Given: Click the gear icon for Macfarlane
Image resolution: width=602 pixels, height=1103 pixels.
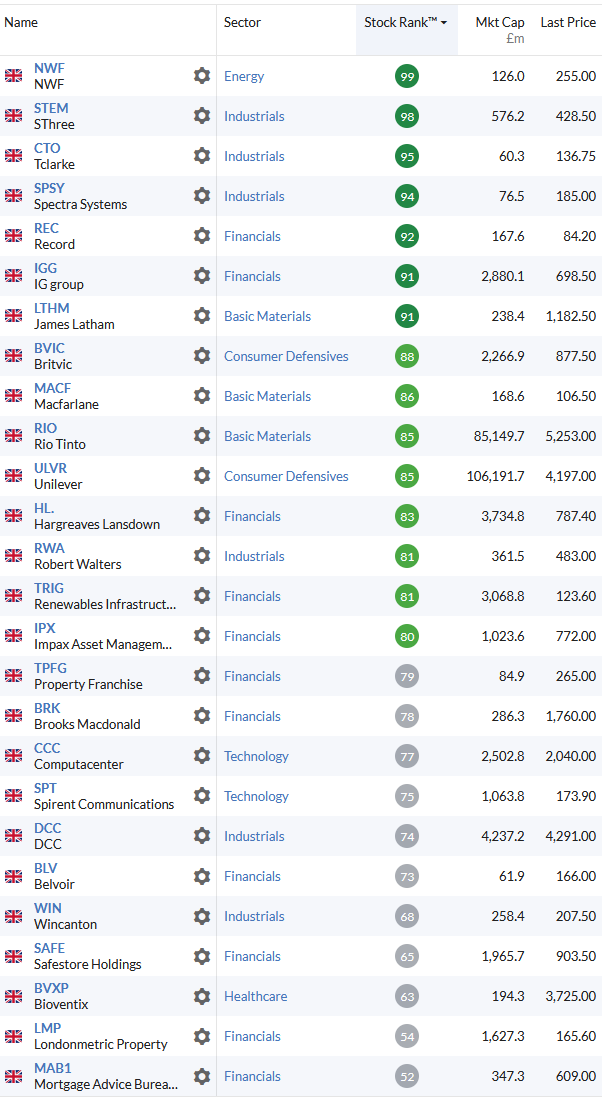Looking at the screenshot, I should [x=202, y=395].
